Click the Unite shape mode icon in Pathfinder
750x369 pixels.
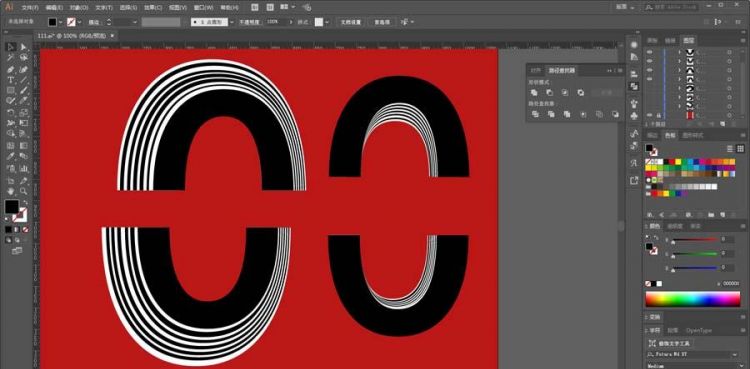click(534, 92)
